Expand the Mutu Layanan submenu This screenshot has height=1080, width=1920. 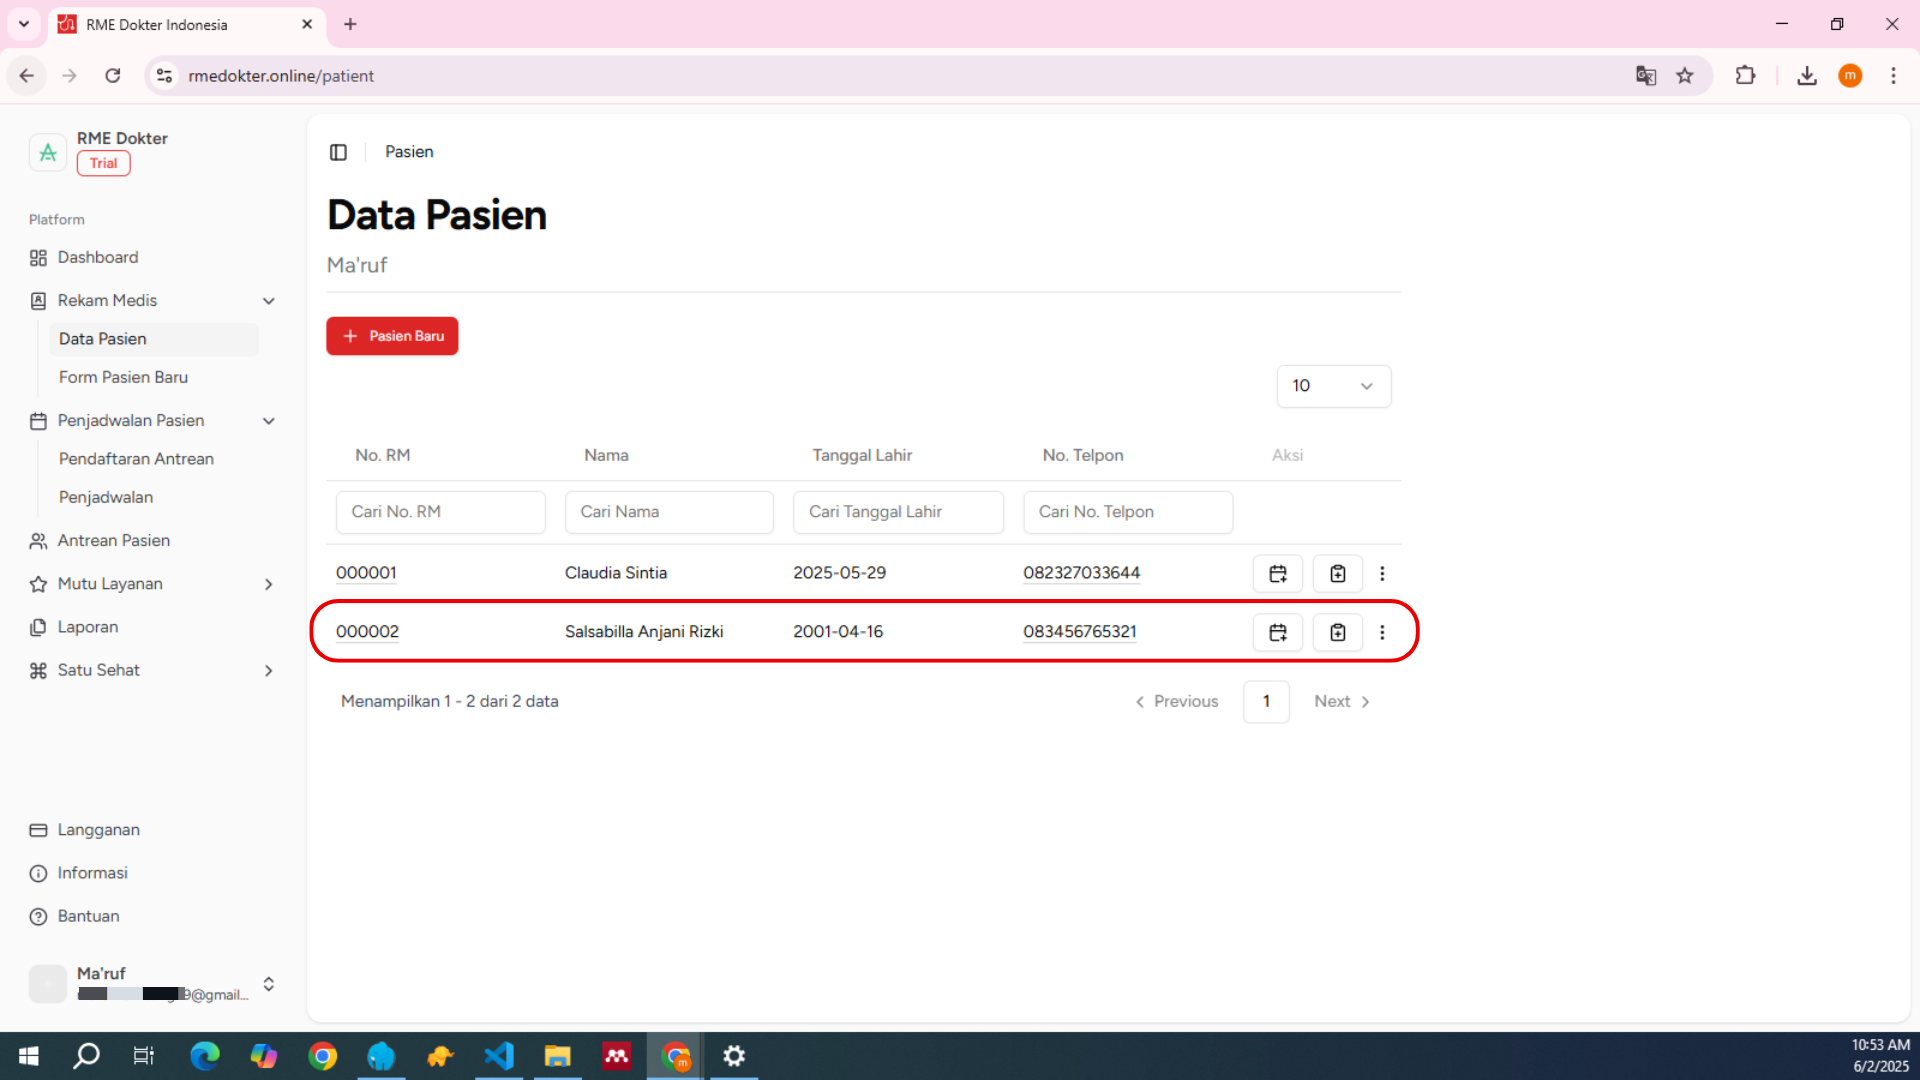(268, 584)
